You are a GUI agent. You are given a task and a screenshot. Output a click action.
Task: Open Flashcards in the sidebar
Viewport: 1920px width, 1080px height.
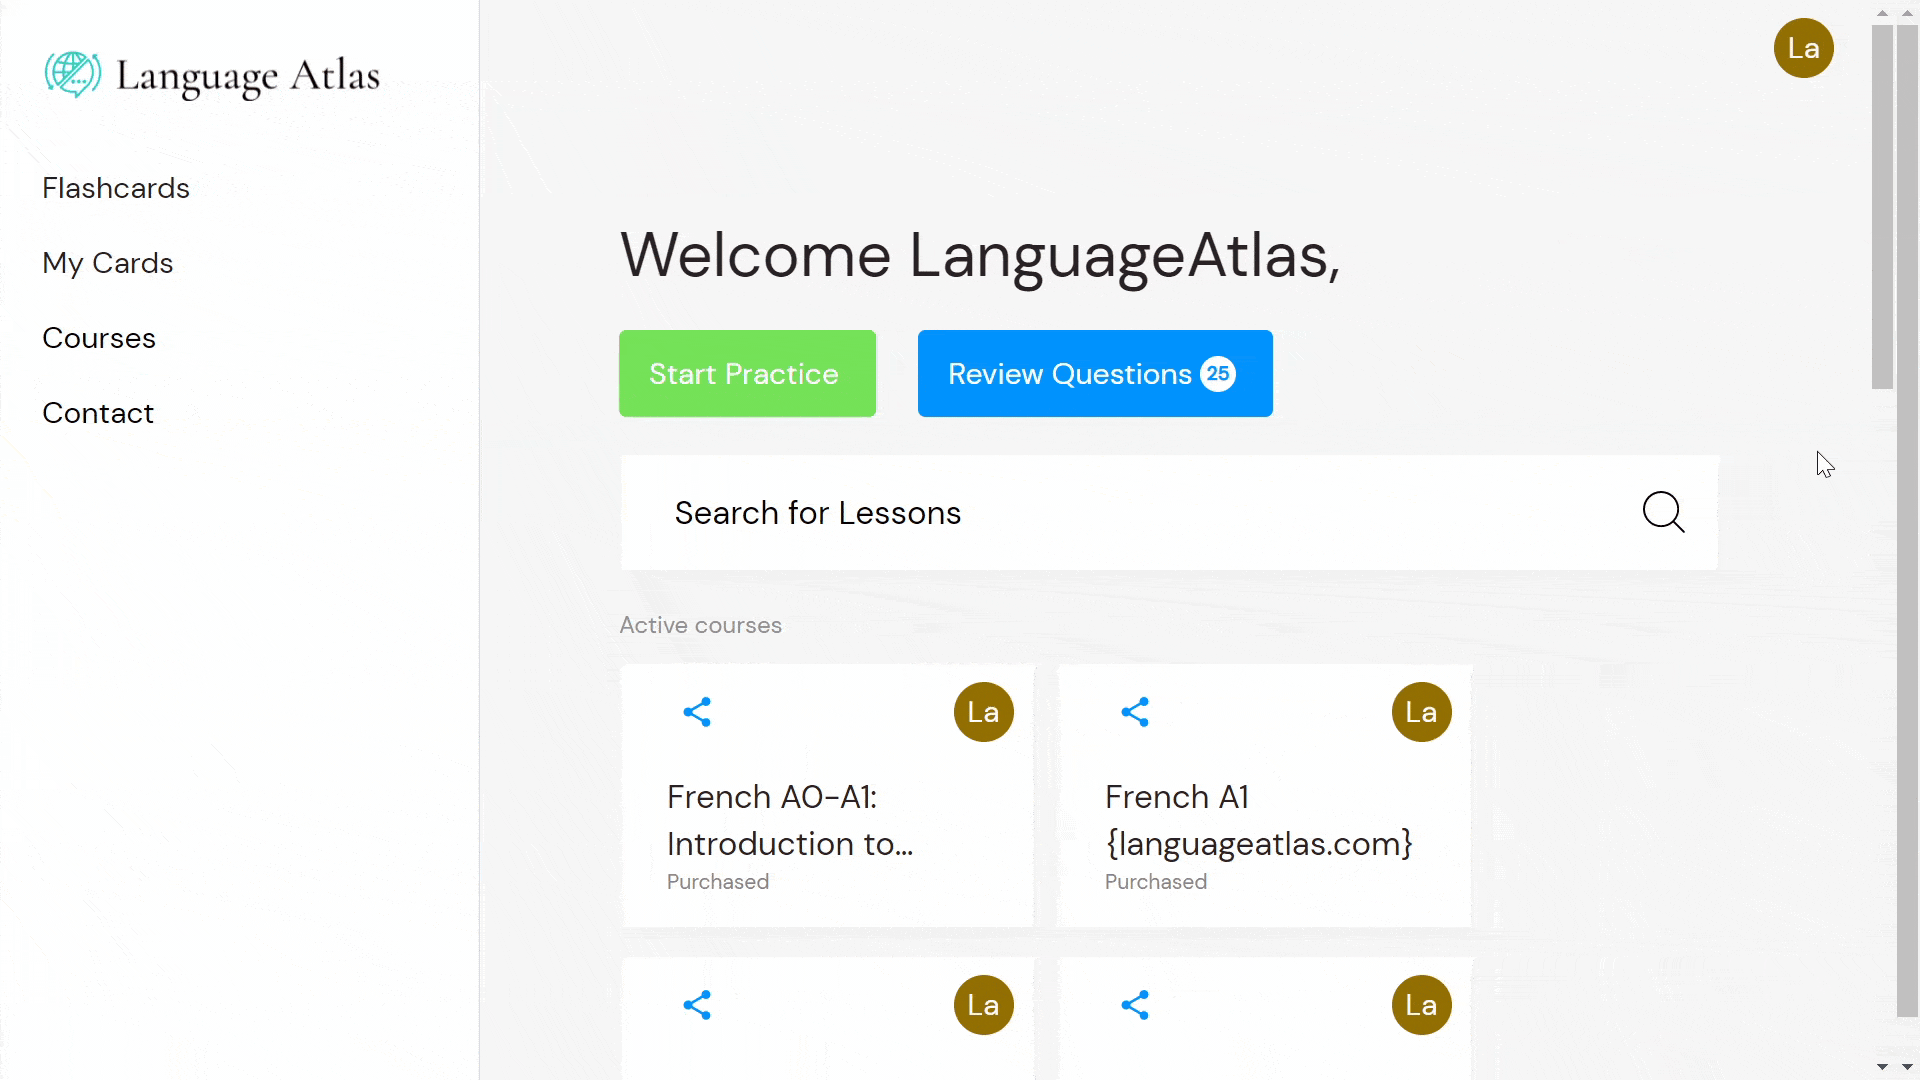pyautogui.click(x=116, y=188)
